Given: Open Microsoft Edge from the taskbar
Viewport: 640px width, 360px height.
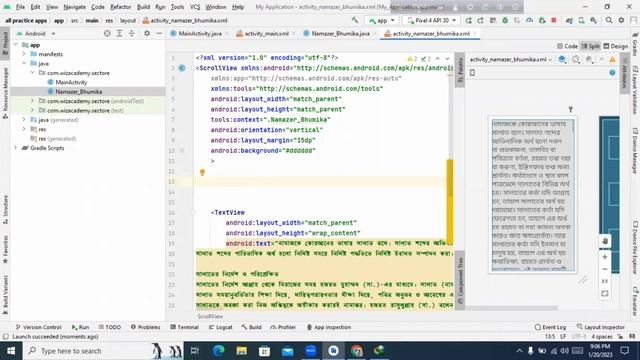Looking at the screenshot, I should [218, 351].
